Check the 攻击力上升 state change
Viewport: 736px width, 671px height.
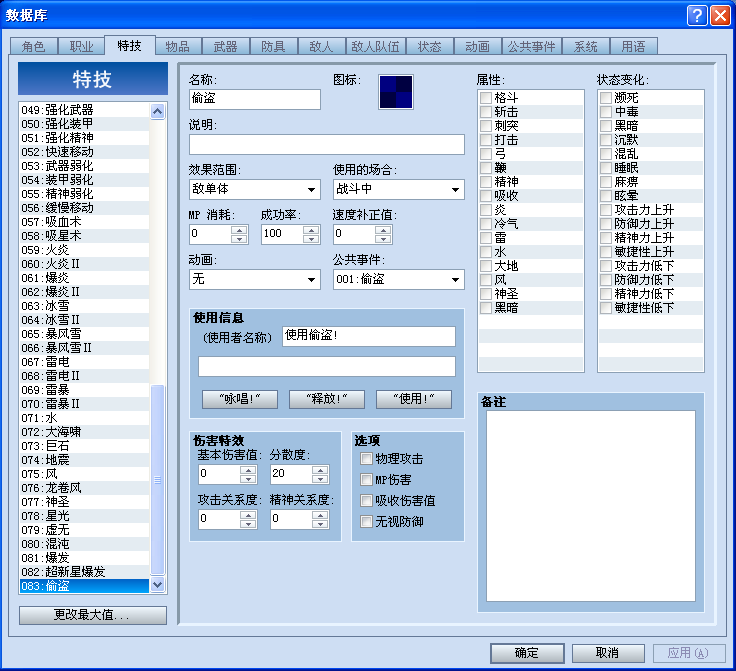(606, 210)
